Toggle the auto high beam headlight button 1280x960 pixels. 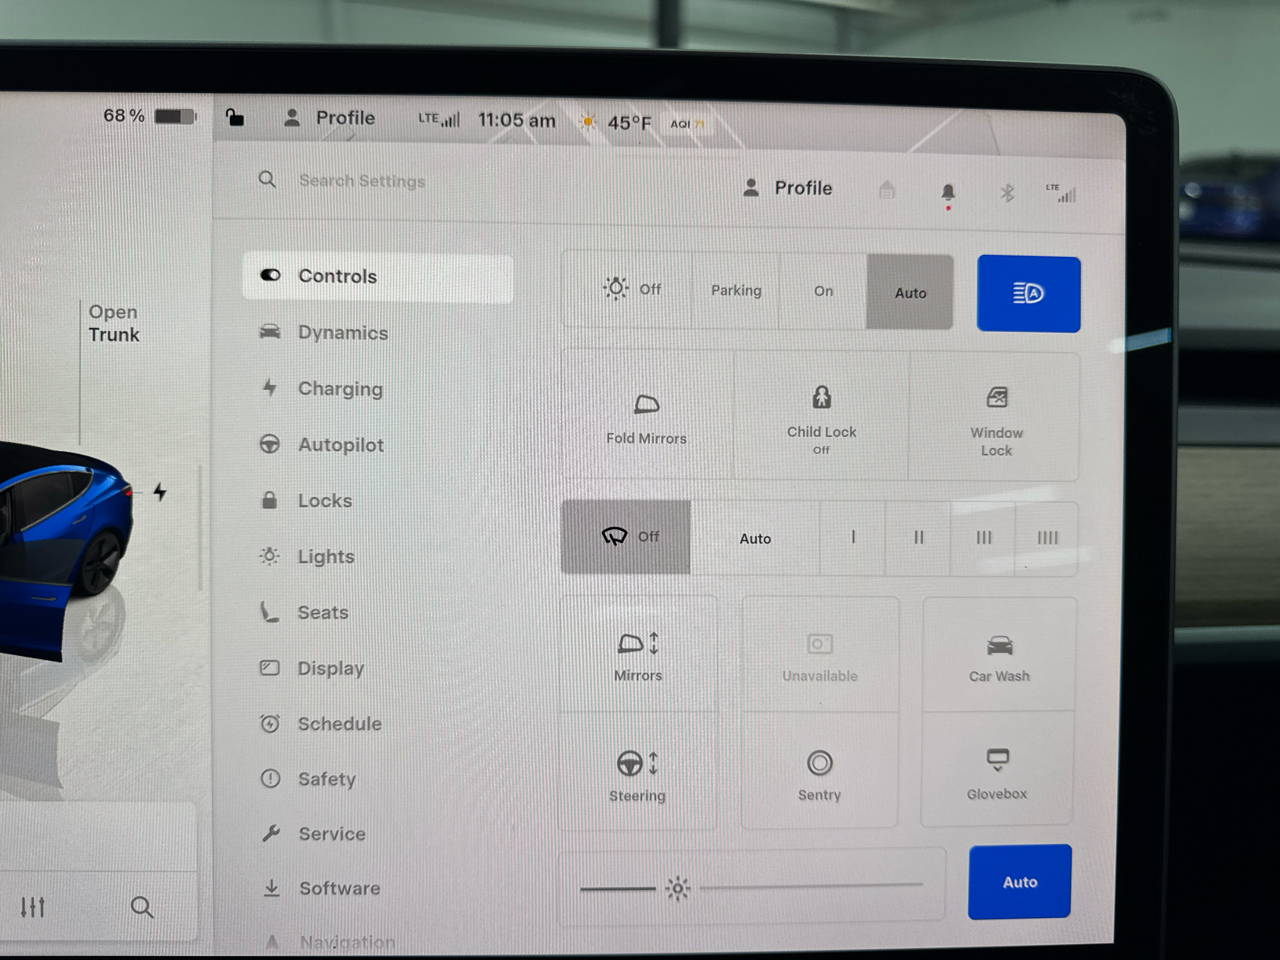pyautogui.click(x=1028, y=294)
